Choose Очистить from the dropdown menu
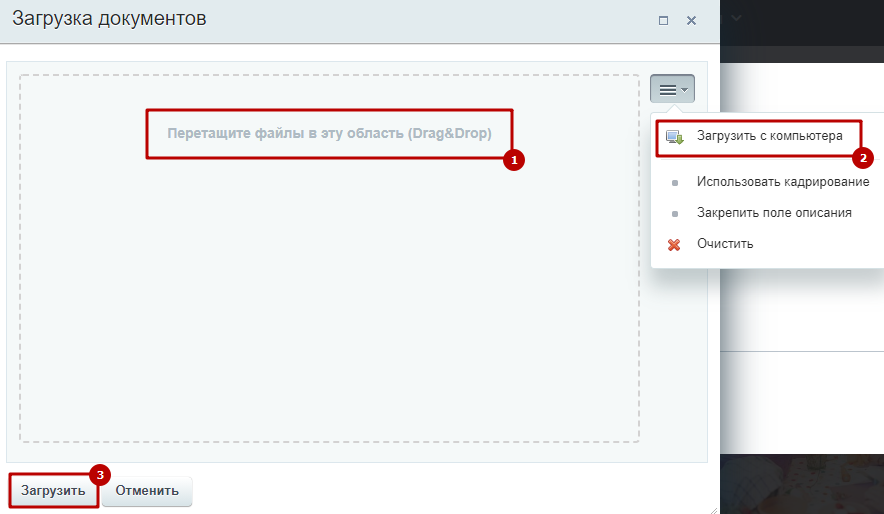 click(725, 244)
